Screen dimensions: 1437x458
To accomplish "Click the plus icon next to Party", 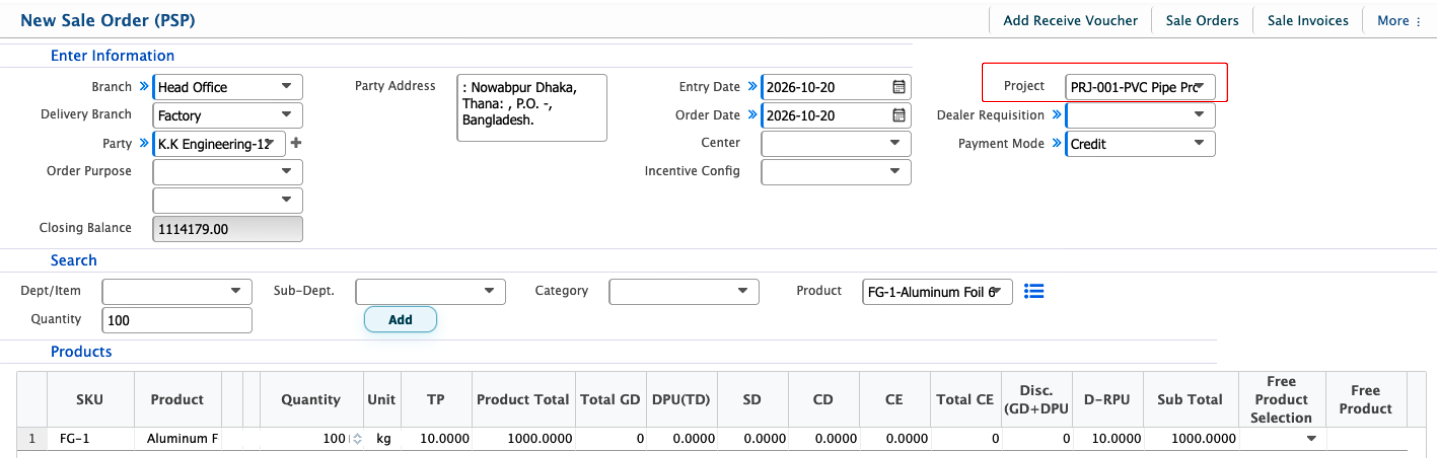I will pyautogui.click(x=296, y=143).
